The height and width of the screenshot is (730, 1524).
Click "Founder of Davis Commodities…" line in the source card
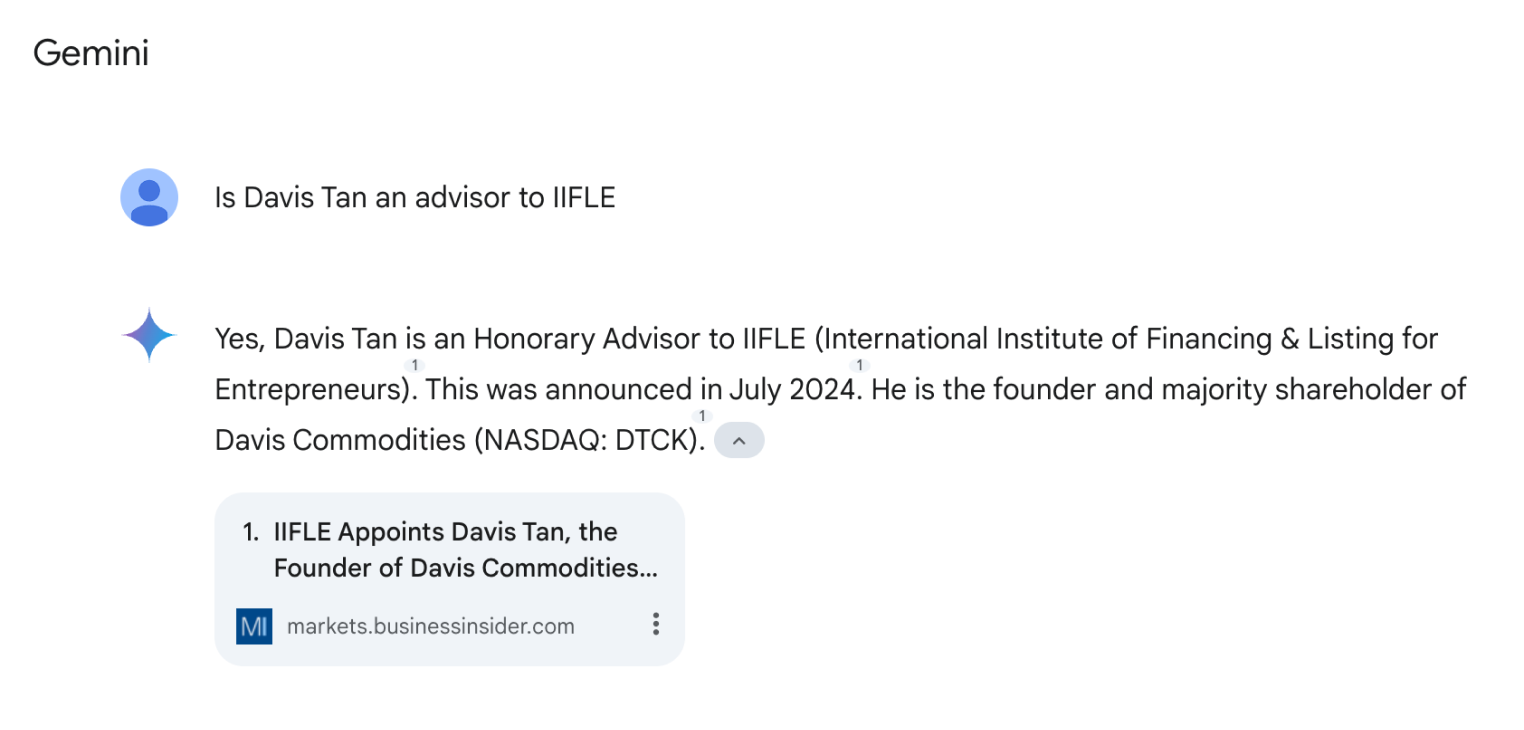click(465, 568)
